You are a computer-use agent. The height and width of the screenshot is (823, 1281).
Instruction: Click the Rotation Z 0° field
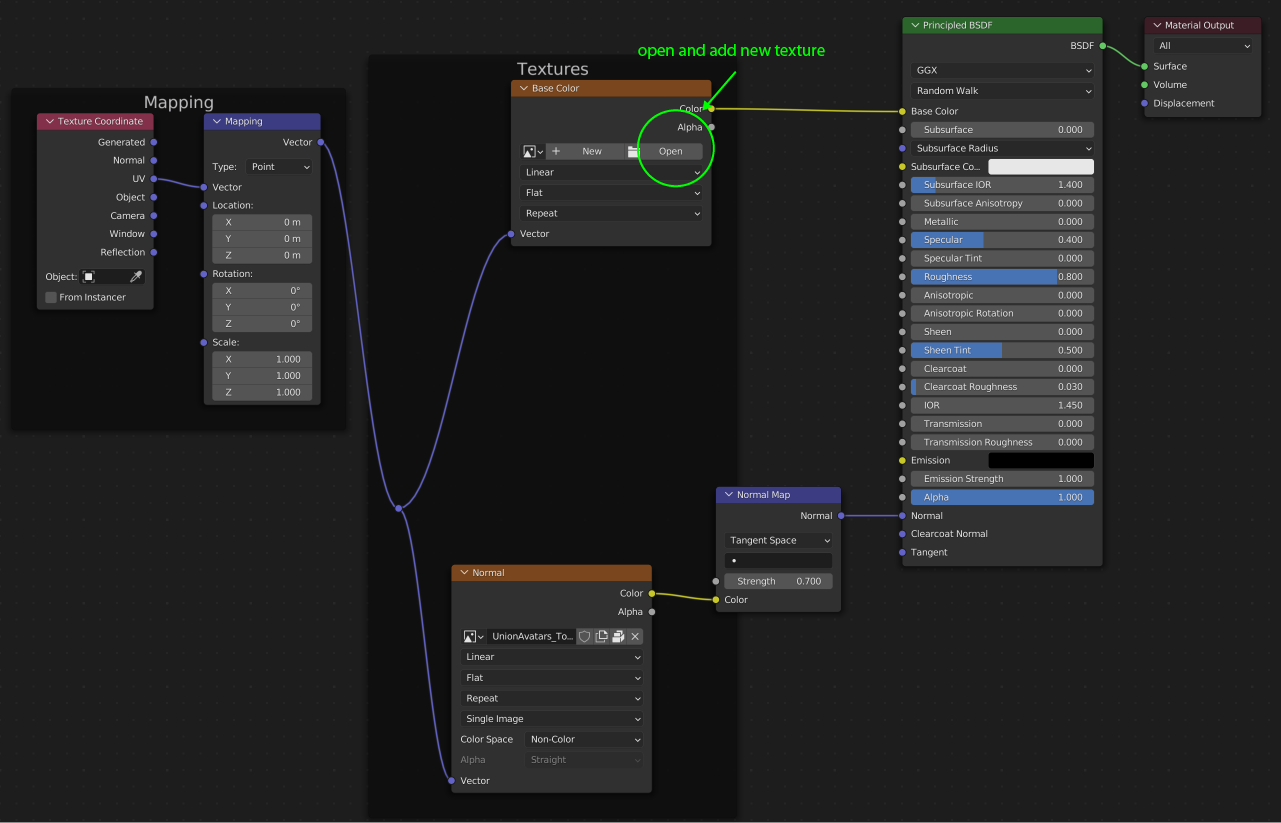click(262, 324)
